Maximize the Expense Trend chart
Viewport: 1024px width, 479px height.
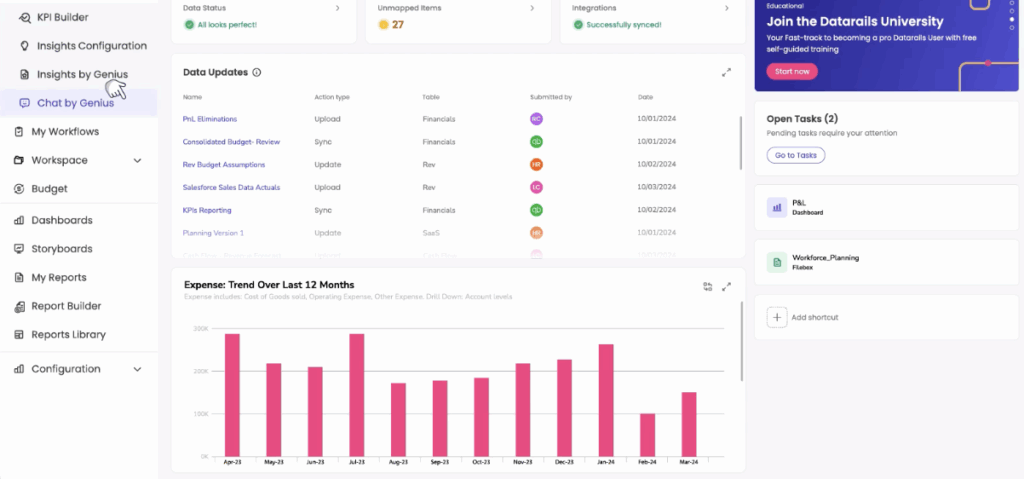727,286
